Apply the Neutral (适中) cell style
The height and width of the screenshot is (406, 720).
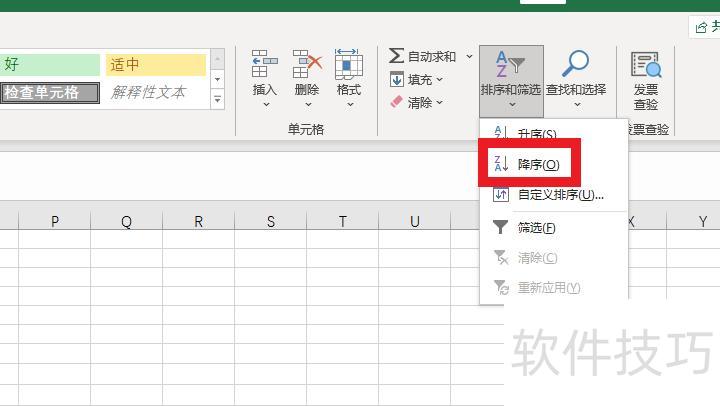point(156,64)
